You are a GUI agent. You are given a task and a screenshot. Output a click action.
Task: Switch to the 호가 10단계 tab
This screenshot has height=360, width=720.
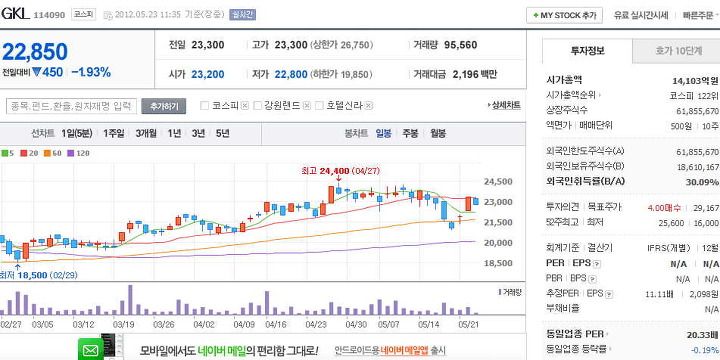pyautogui.click(x=678, y=51)
